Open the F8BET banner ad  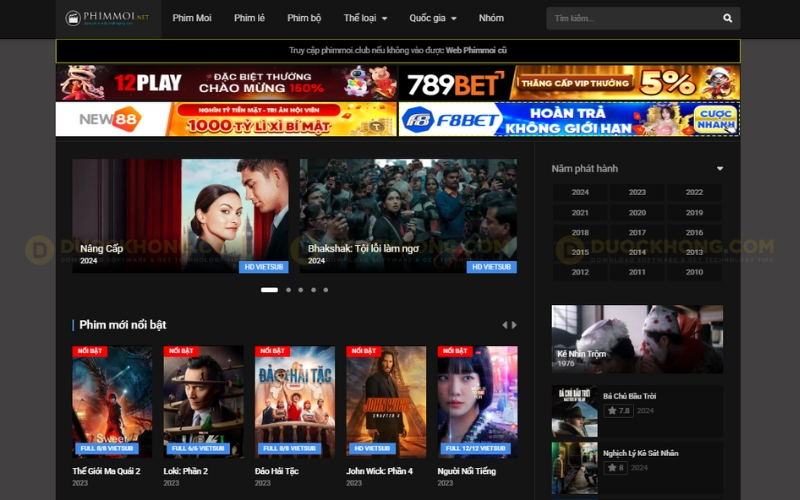click(569, 119)
